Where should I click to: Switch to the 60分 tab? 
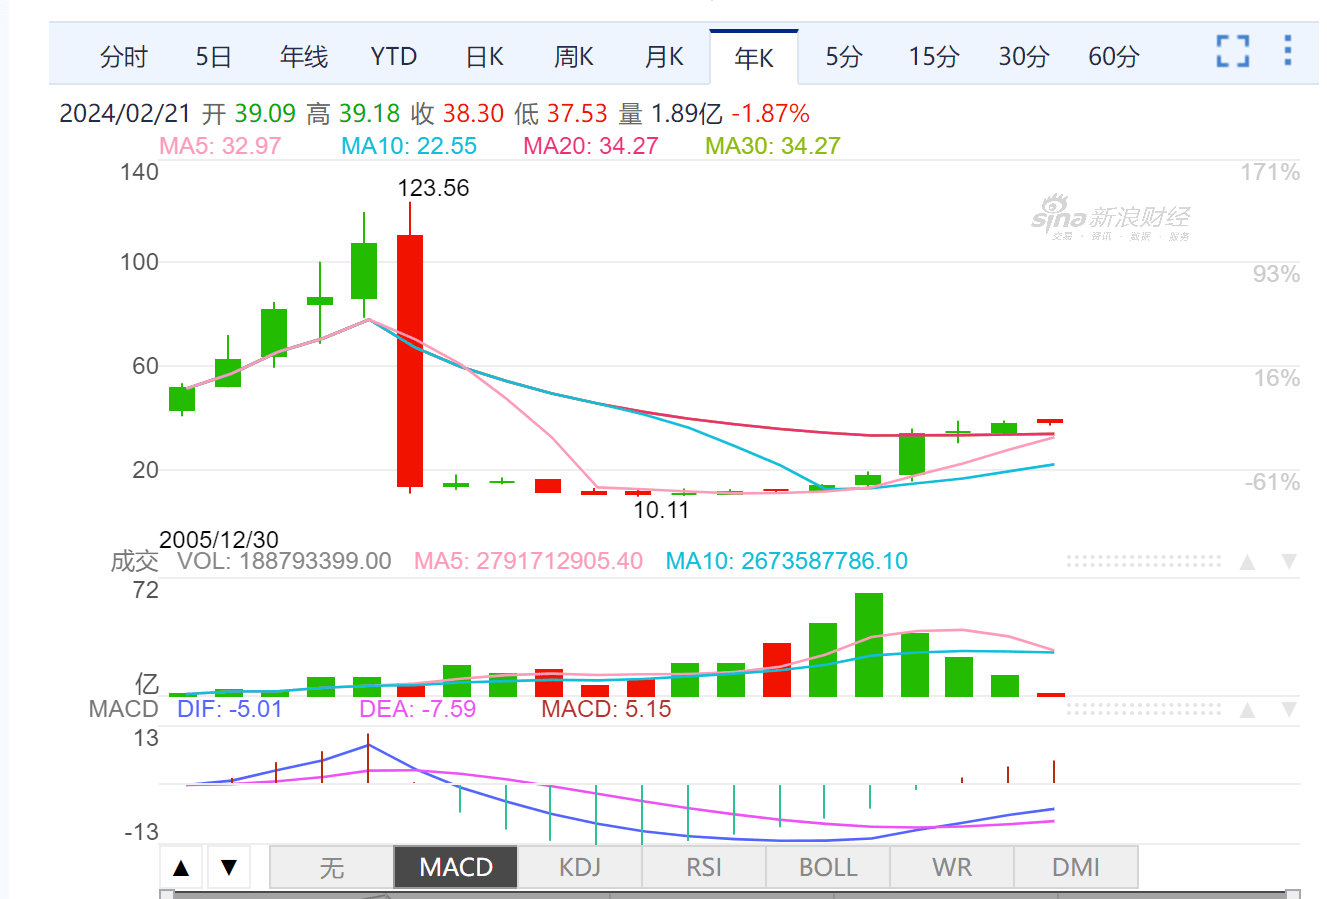pyautogui.click(x=1112, y=57)
